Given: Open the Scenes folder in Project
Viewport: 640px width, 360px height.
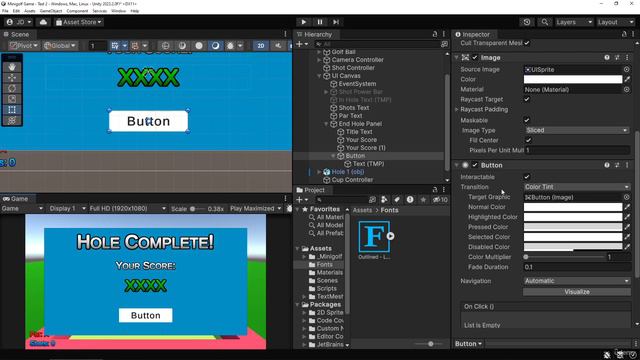Looking at the screenshot, I should click(x=327, y=281).
